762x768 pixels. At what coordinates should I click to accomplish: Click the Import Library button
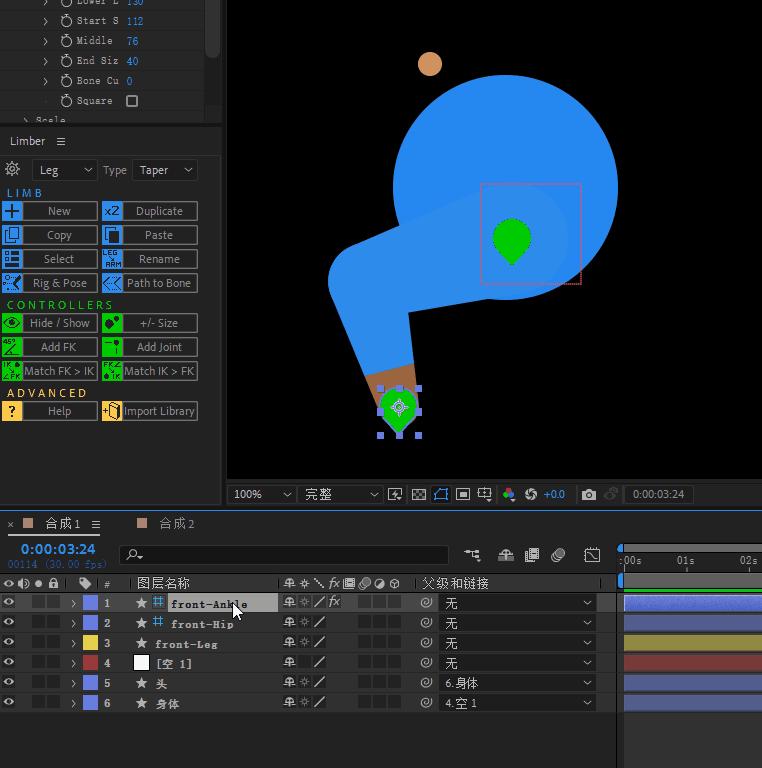159,411
